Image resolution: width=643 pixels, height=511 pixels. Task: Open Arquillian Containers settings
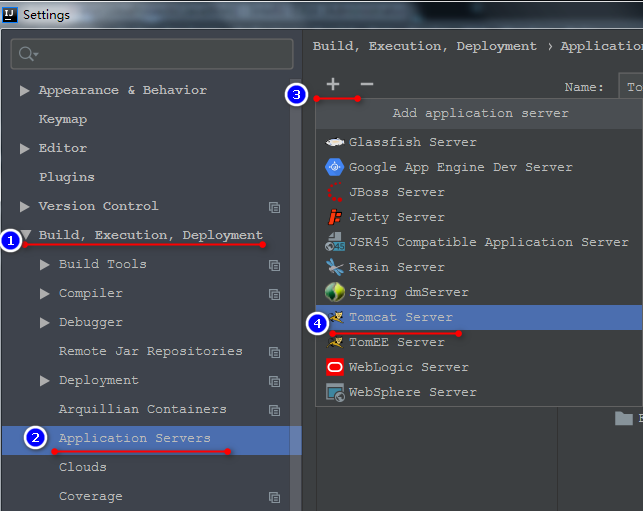click(x=143, y=409)
